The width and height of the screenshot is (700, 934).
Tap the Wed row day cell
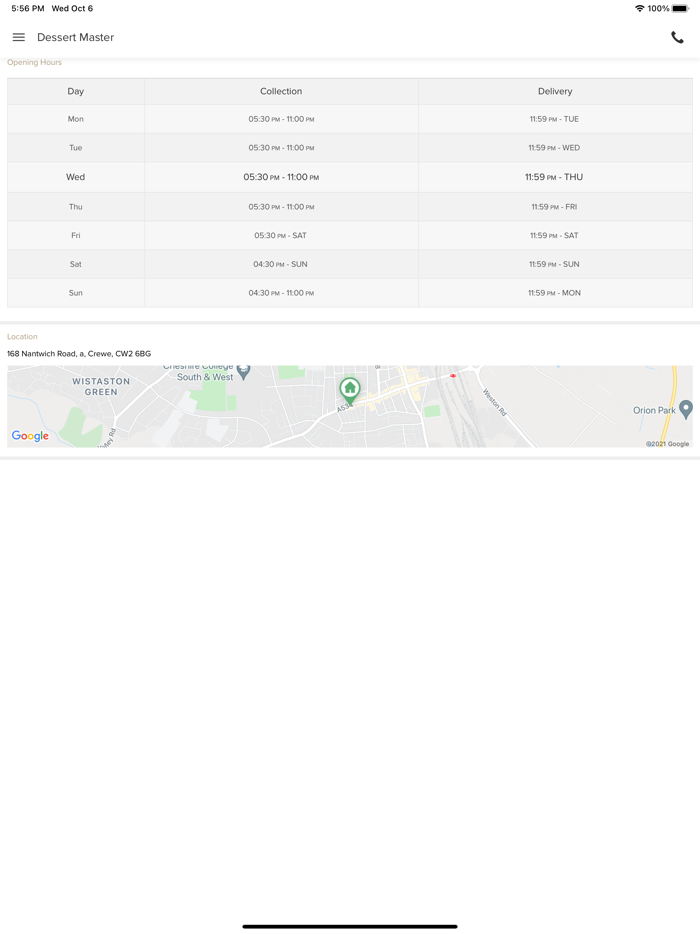(76, 177)
